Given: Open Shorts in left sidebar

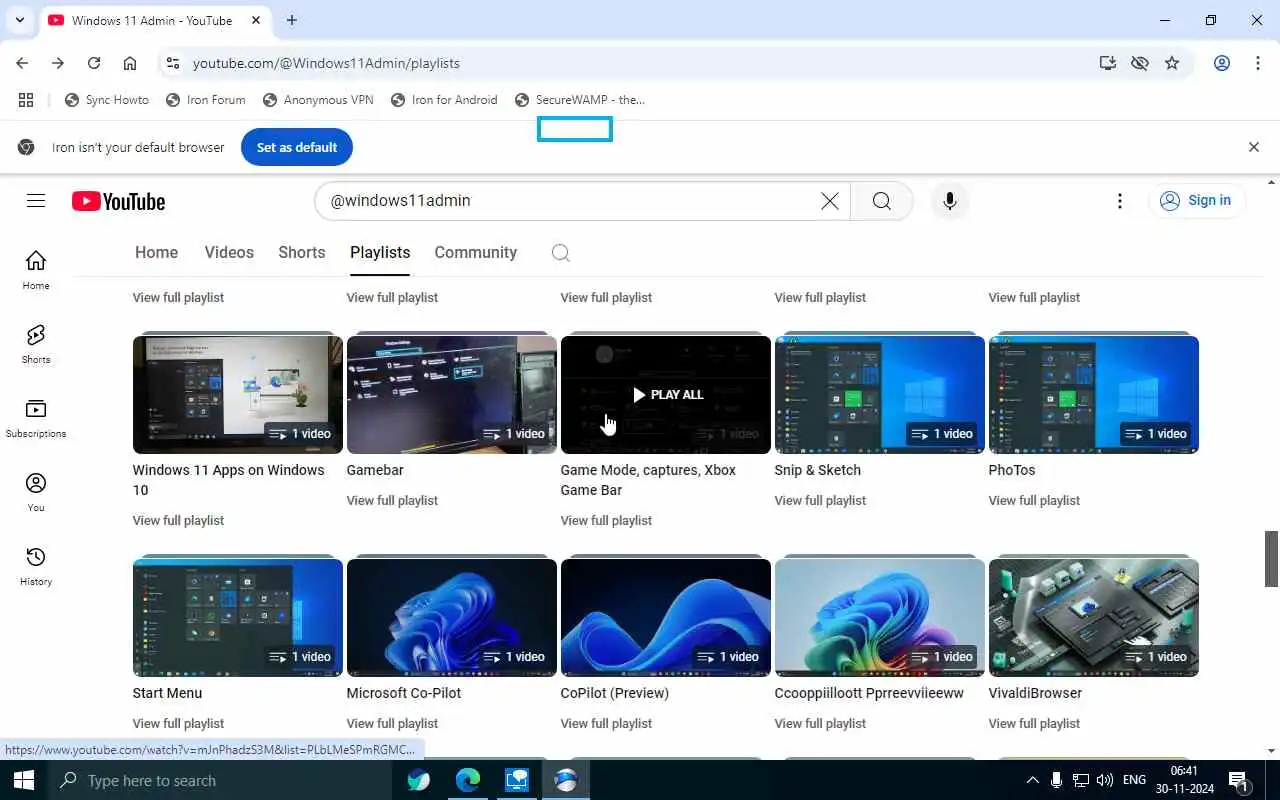Looking at the screenshot, I should pyautogui.click(x=36, y=344).
